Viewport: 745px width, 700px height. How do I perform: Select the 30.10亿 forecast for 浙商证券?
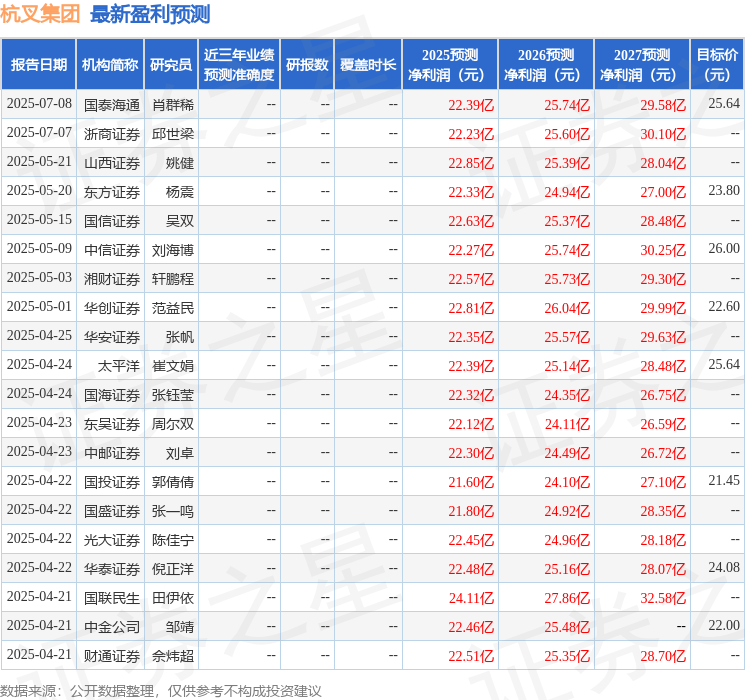coord(663,134)
